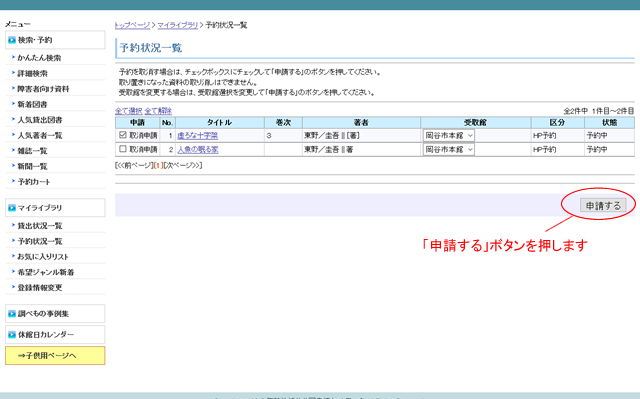Open the 虚ろな十字架 title link
This screenshot has height=399, width=640.
pos(198,135)
